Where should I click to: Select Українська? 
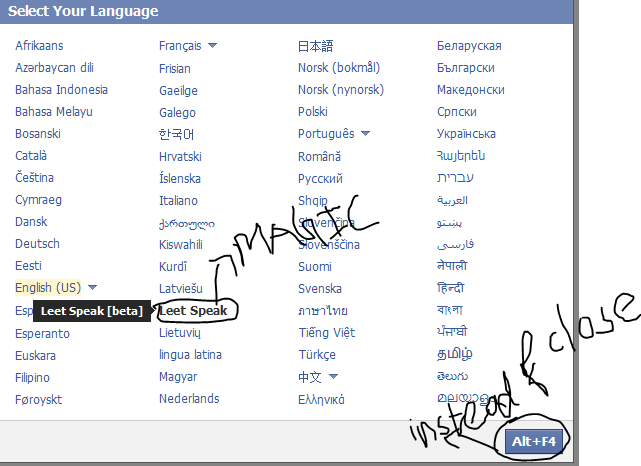tap(466, 134)
